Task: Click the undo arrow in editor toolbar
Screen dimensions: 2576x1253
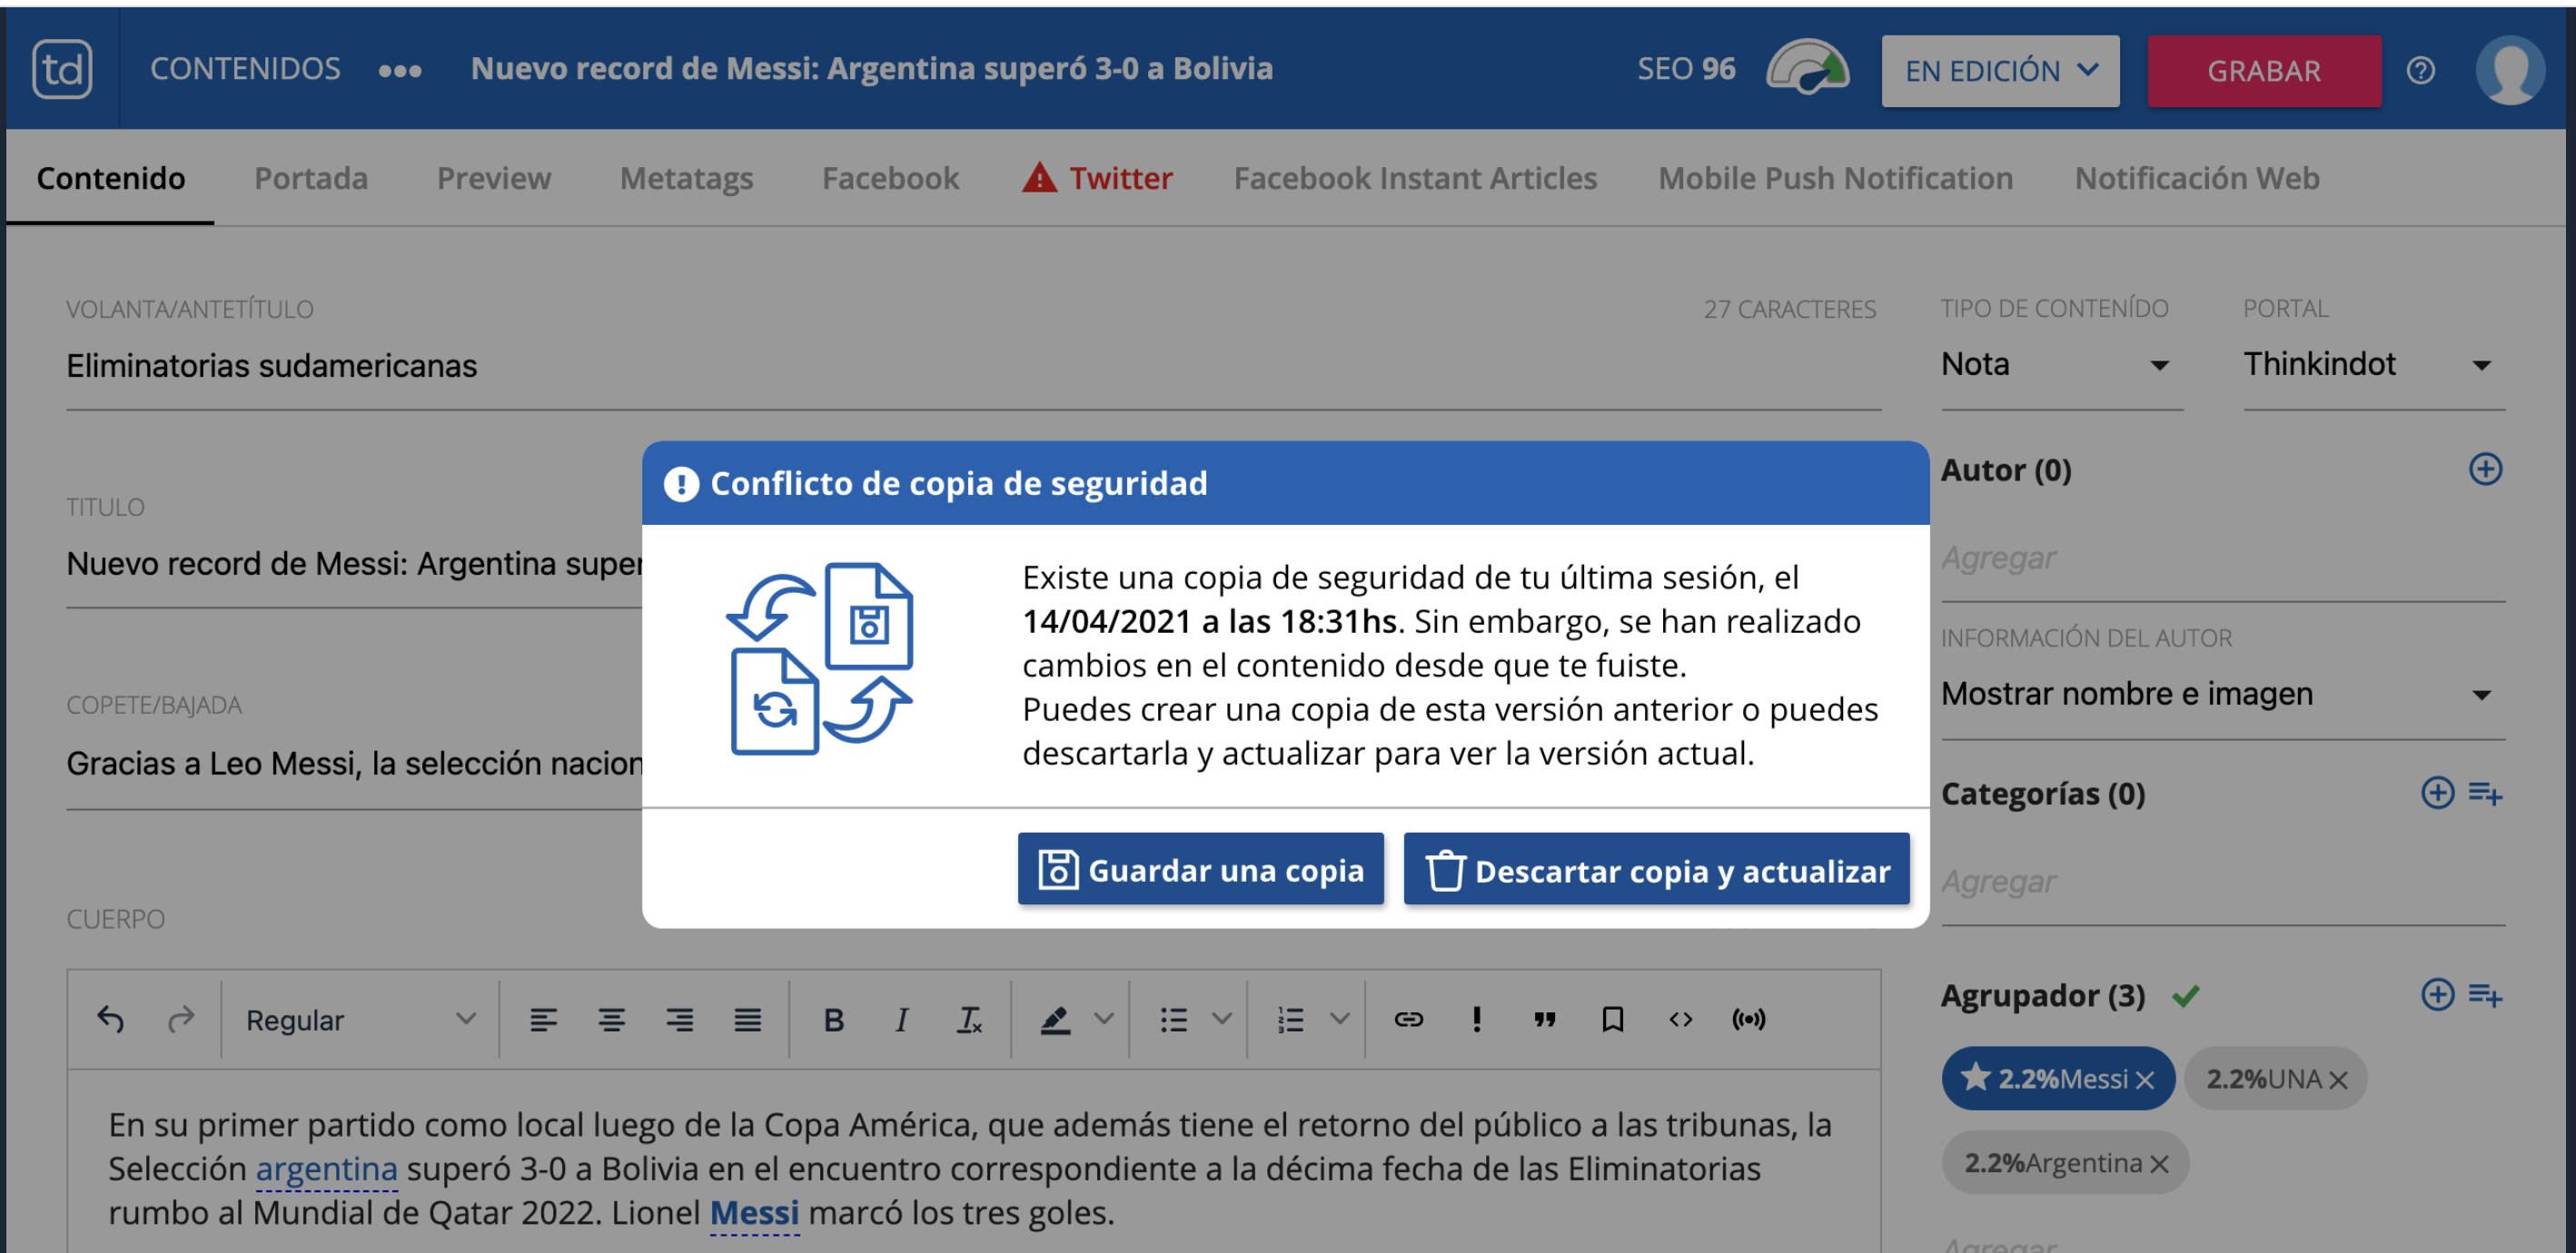Action: (x=110, y=1019)
